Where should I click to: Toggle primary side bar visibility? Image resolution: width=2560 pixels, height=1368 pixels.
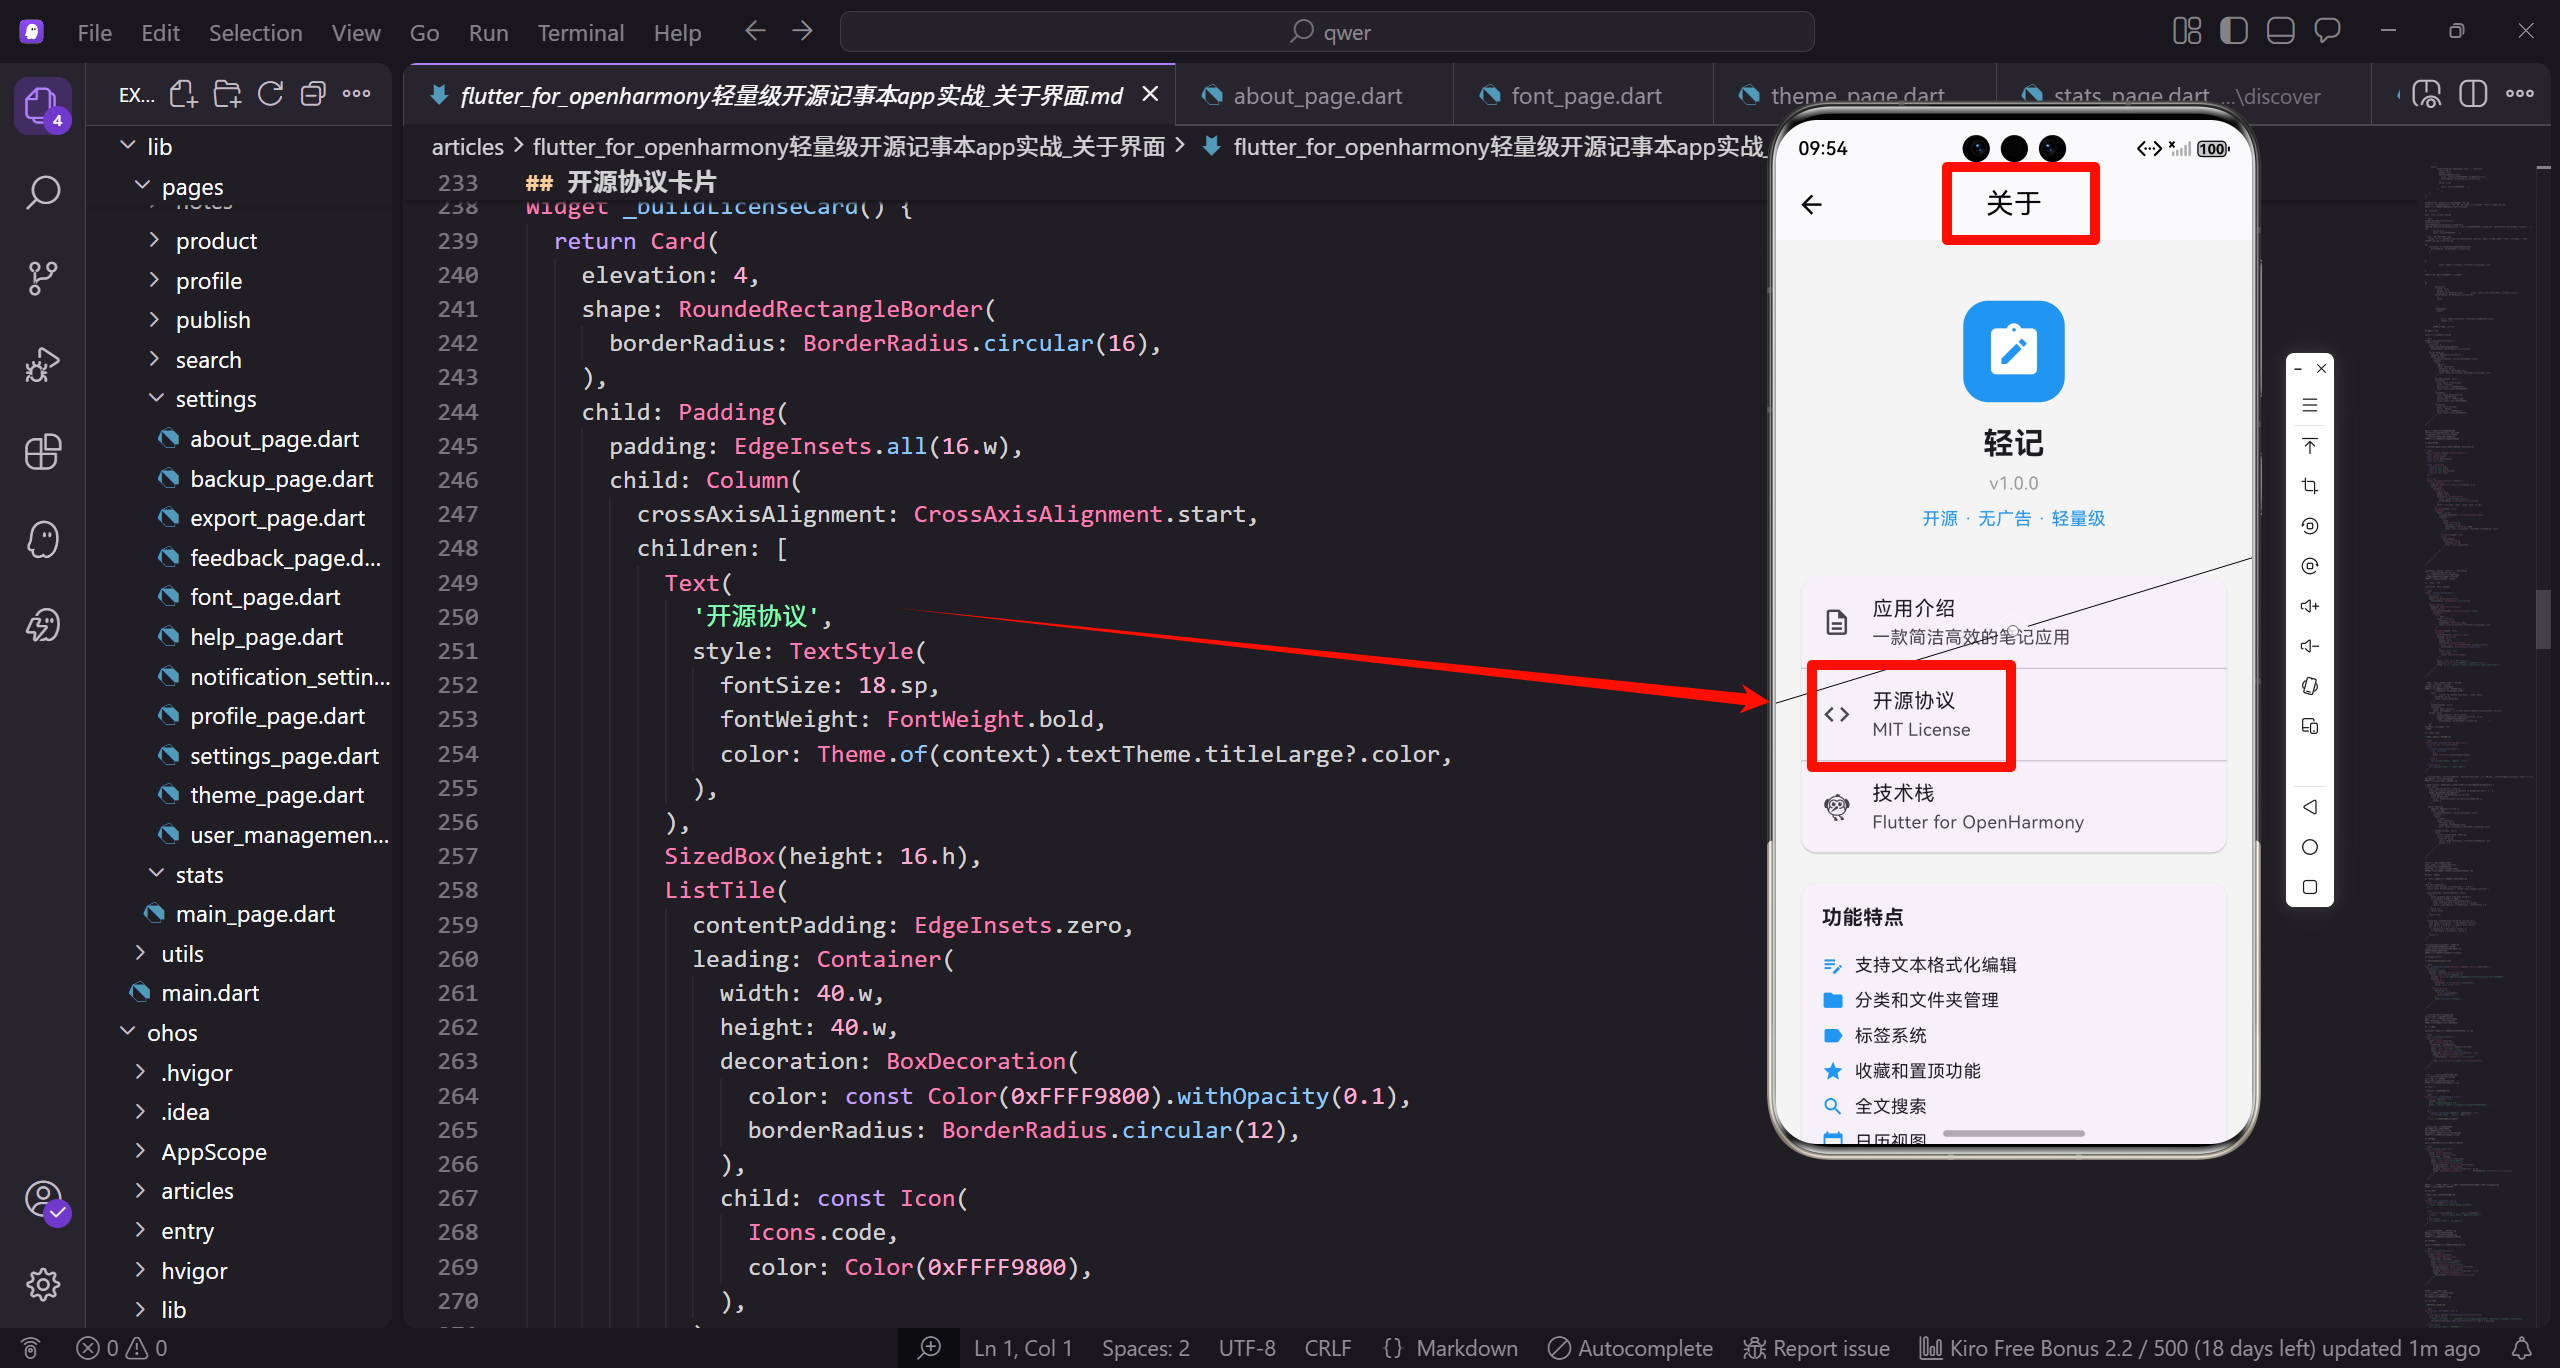pyautogui.click(x=2233, y=32)
